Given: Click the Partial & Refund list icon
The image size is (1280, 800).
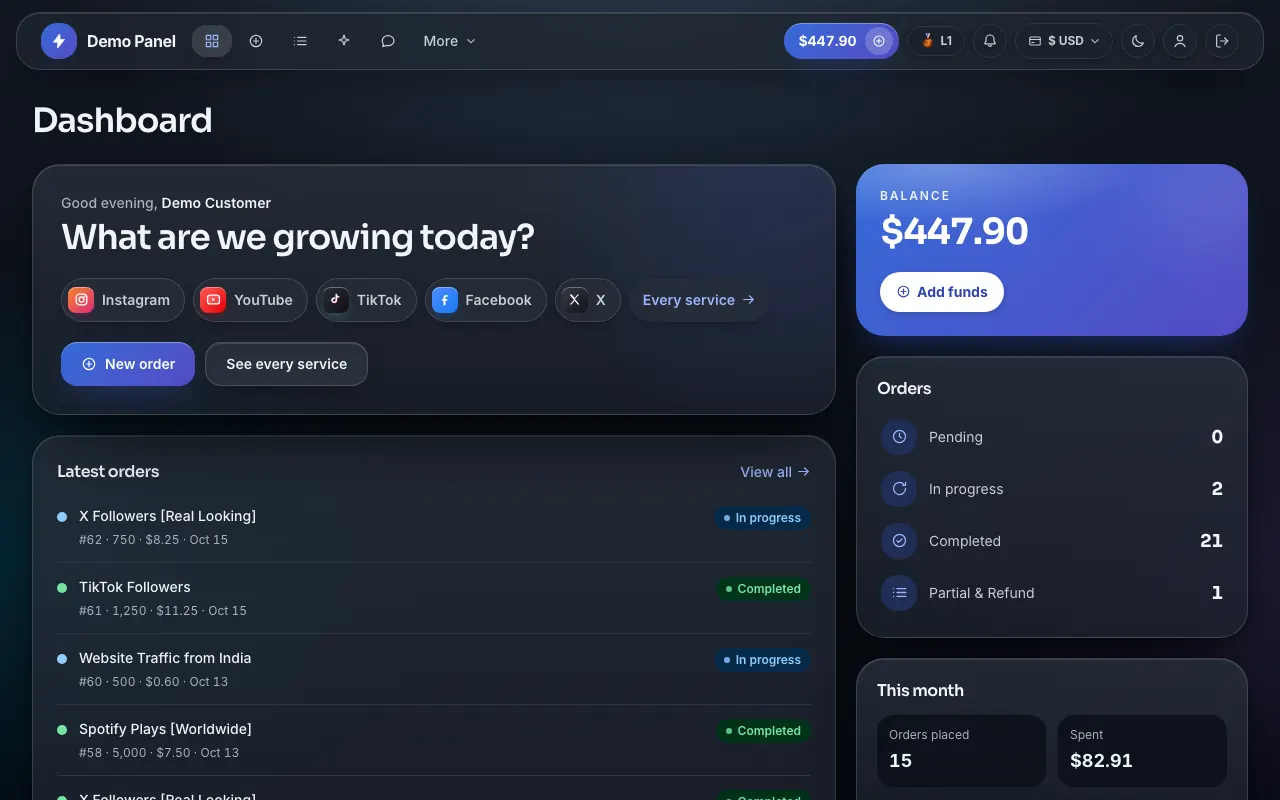Looking at the screenshot, I should [899, 593].
